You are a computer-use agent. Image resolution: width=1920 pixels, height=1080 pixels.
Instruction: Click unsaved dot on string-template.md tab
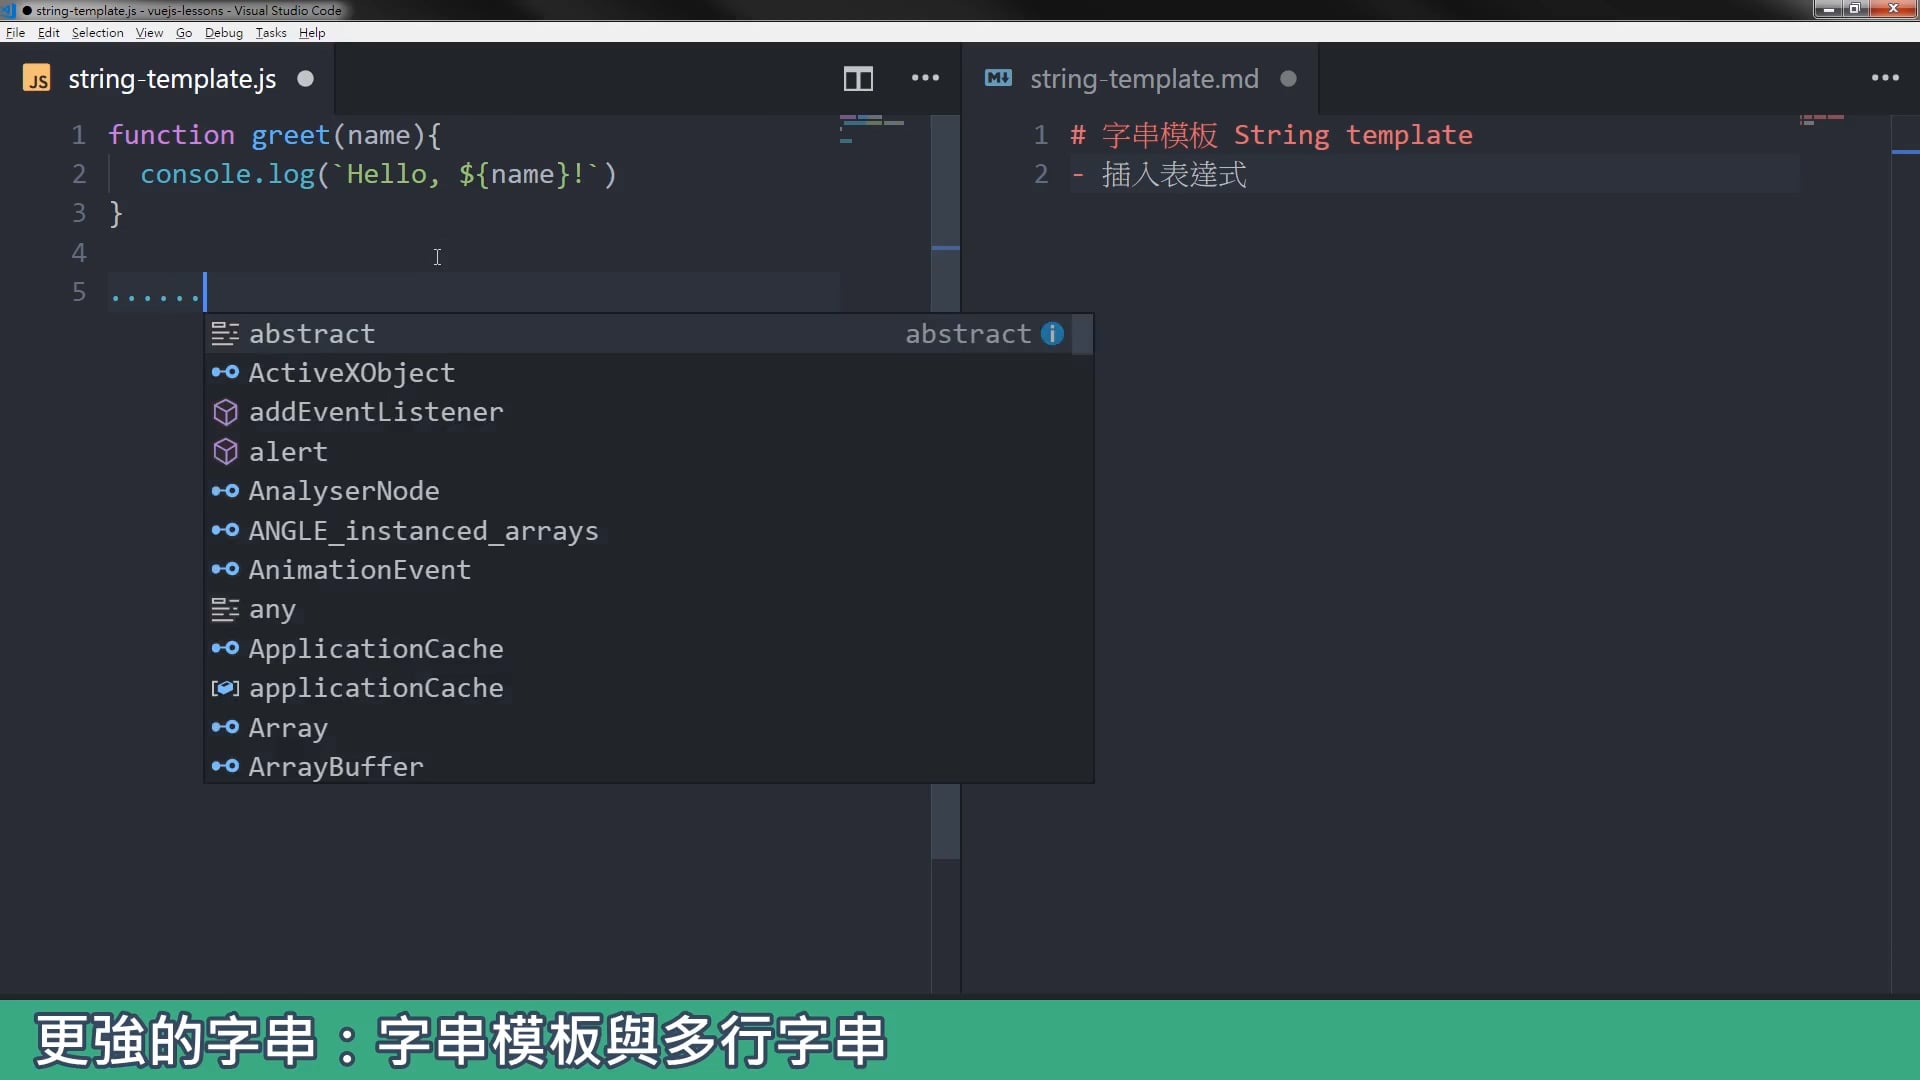1288,79
